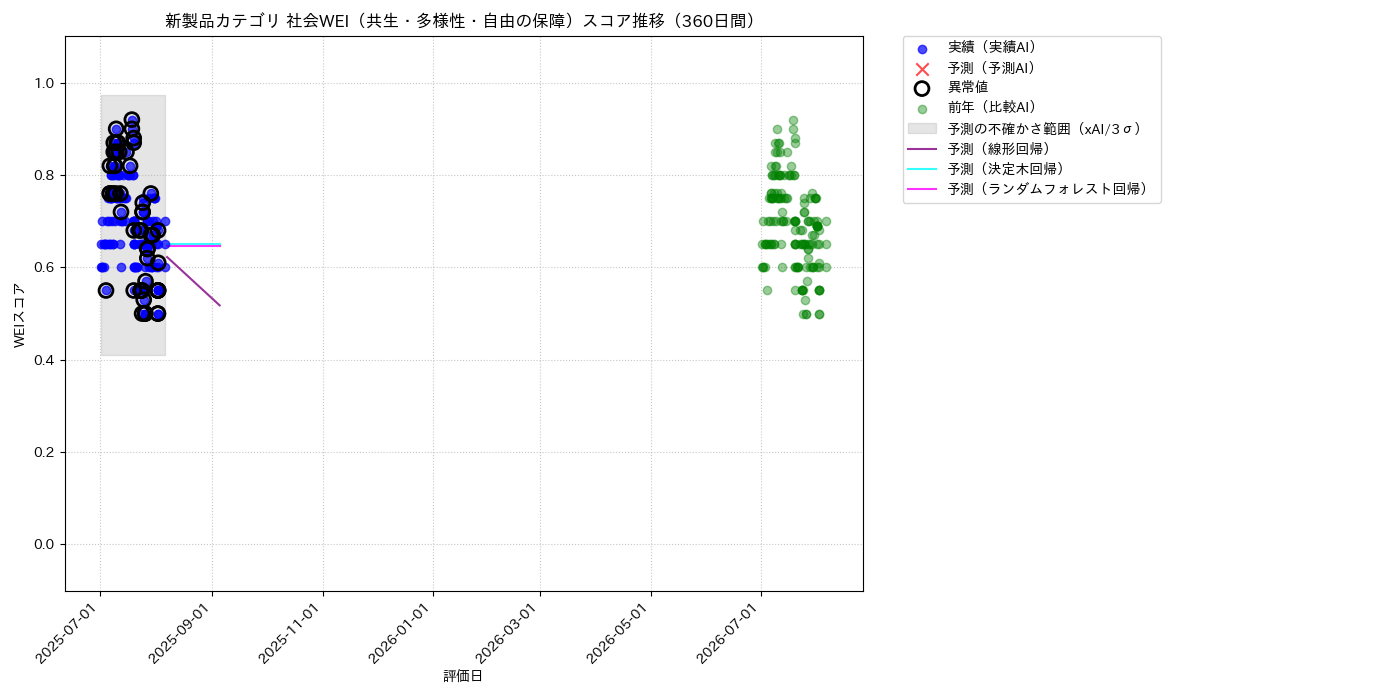Click the downward purple linear regression line

(193, 281)
